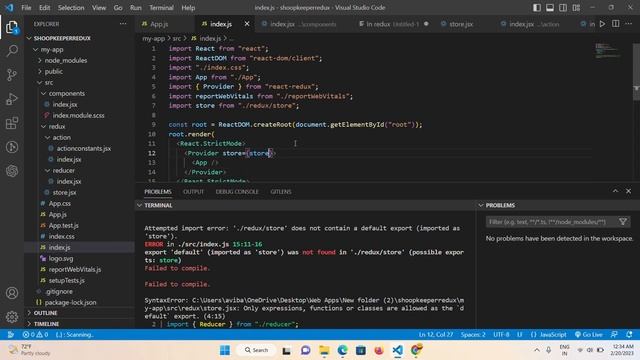Open the Explorer view in activity bar
Screen dimensions: 640x360
(12, 28)
